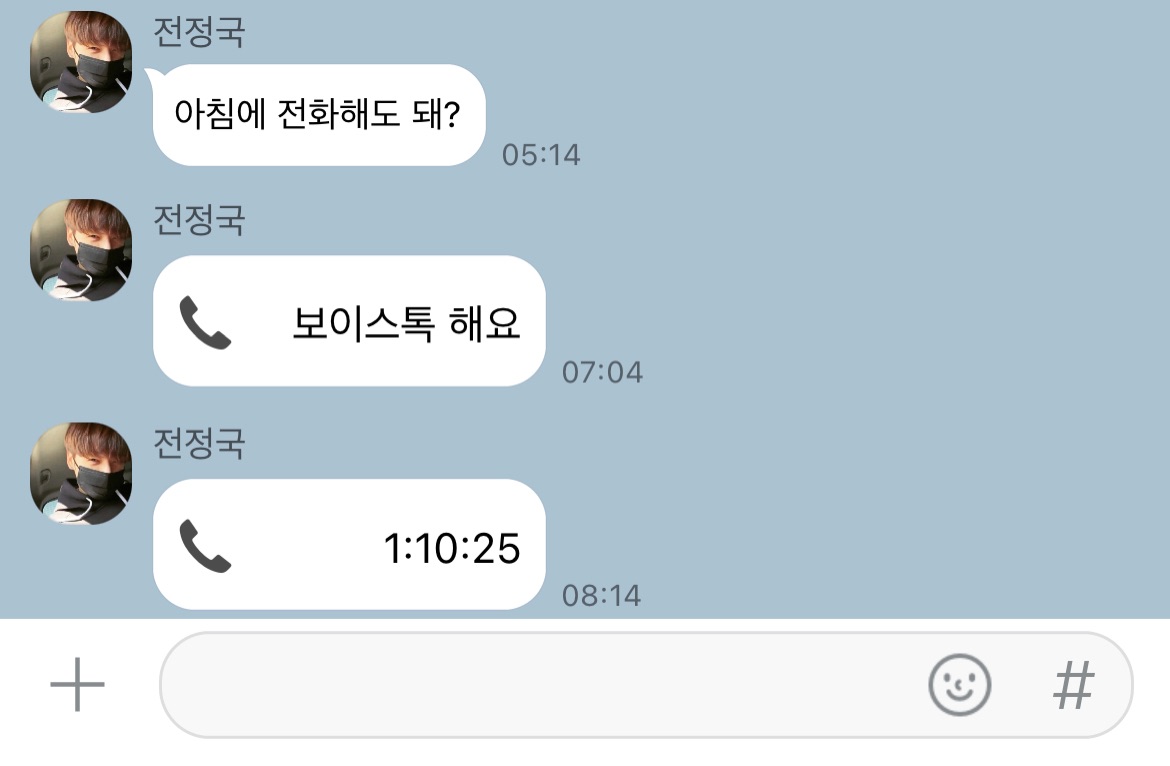Tap sender name 전정국 above 1:10:25 bubble
1170x766 pixels.
pyautogui.click(x=199, y=444)
